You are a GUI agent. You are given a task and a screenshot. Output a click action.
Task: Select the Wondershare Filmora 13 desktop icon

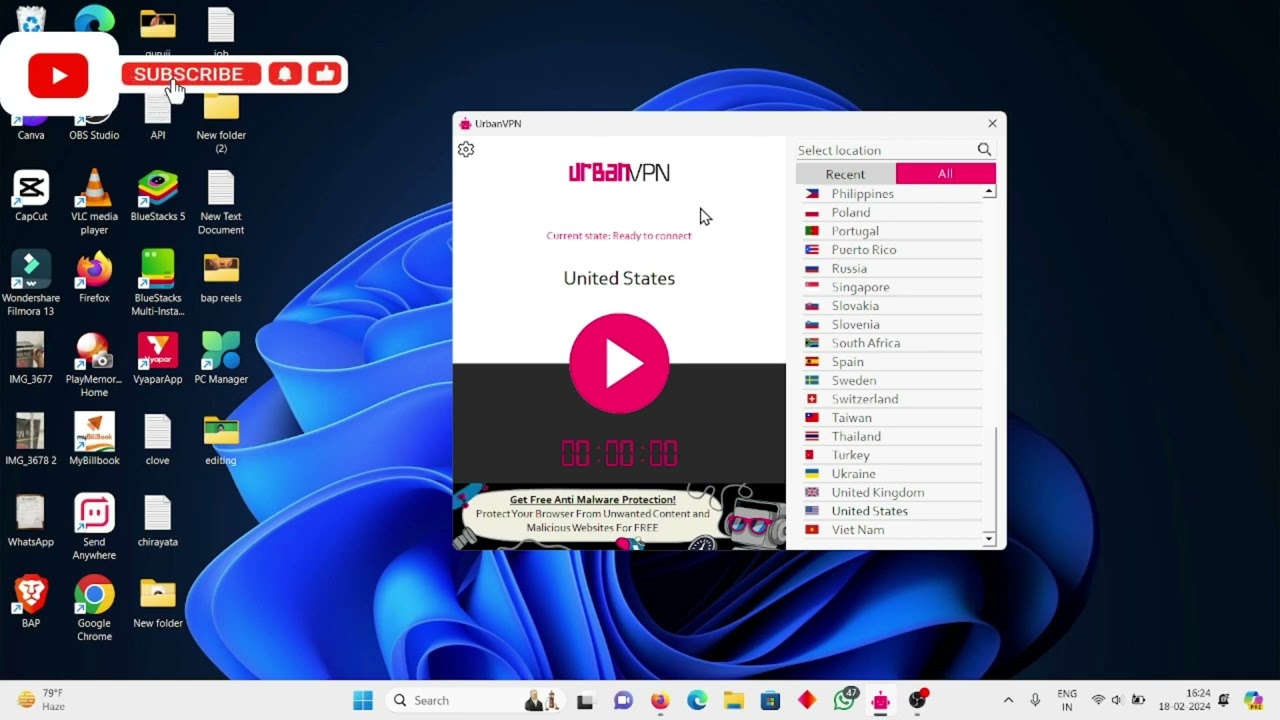[31, 284]
